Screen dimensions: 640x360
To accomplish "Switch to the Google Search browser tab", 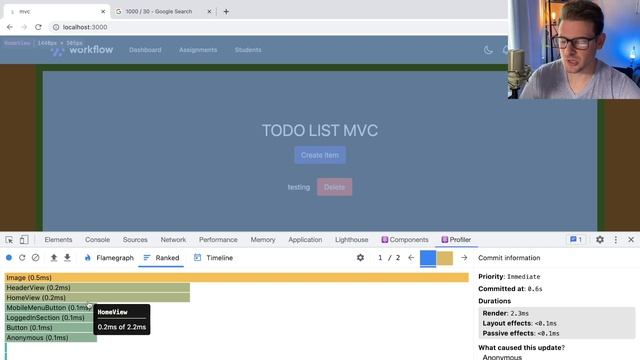I will click(x=158, y=11).
